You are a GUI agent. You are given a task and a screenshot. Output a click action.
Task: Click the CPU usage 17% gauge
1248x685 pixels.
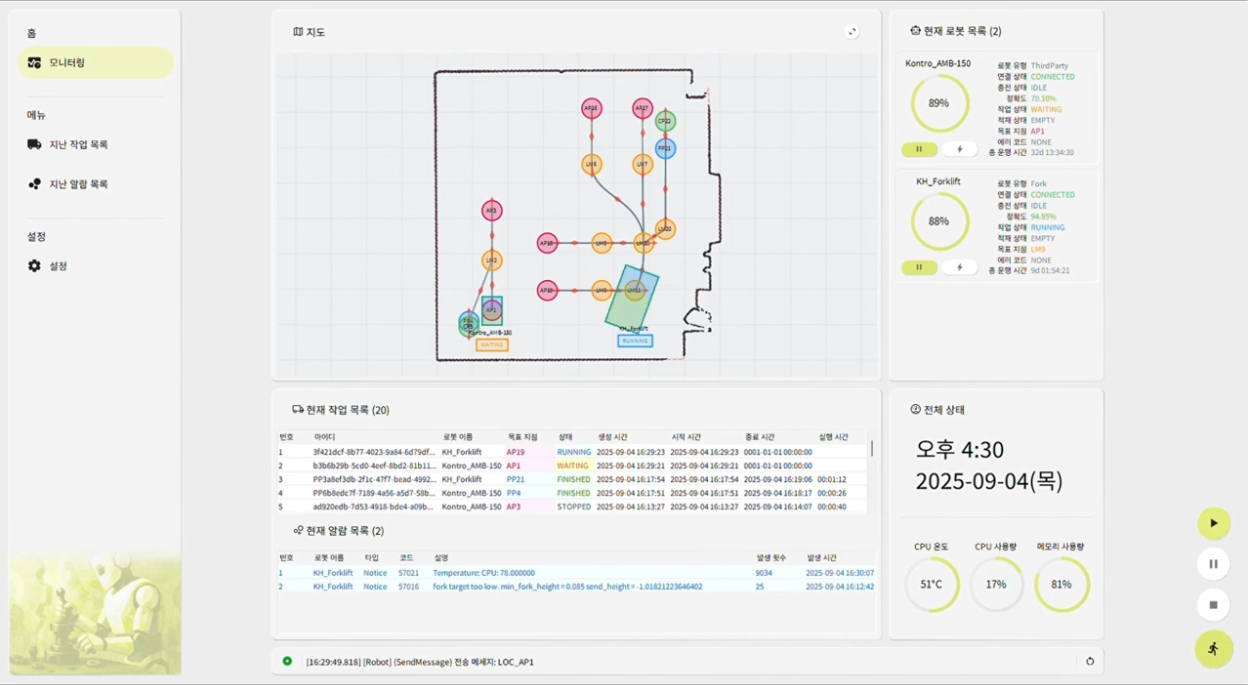pos(996,584)
